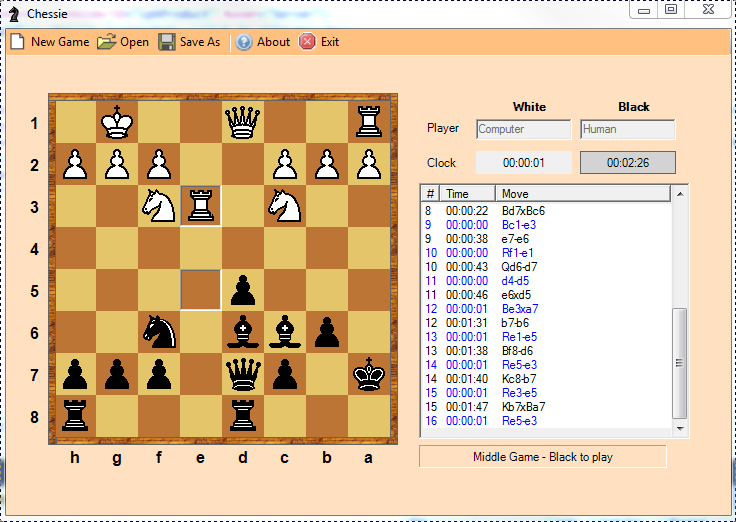The image size is (736, 522).
Task: Select move row e7-e6
Action: [547, 239]
